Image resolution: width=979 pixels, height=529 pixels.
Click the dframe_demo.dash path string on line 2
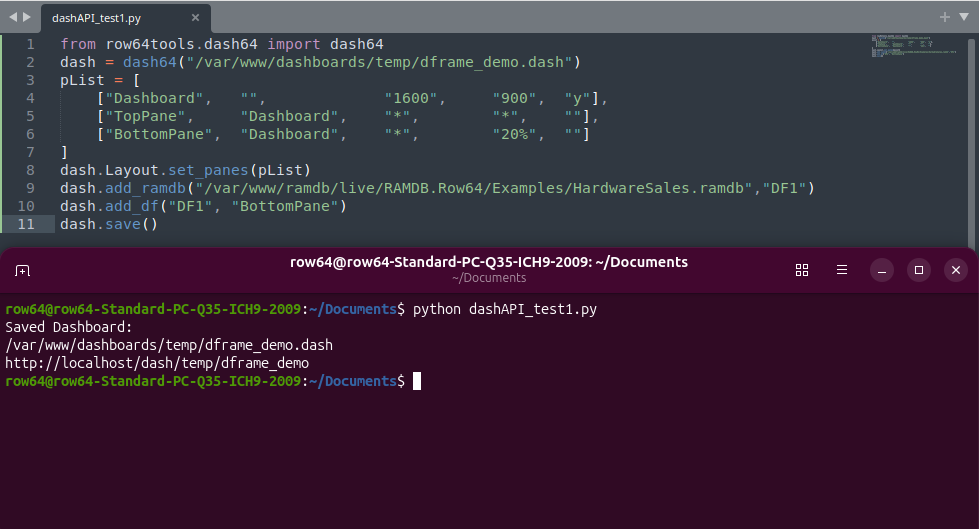380,62
